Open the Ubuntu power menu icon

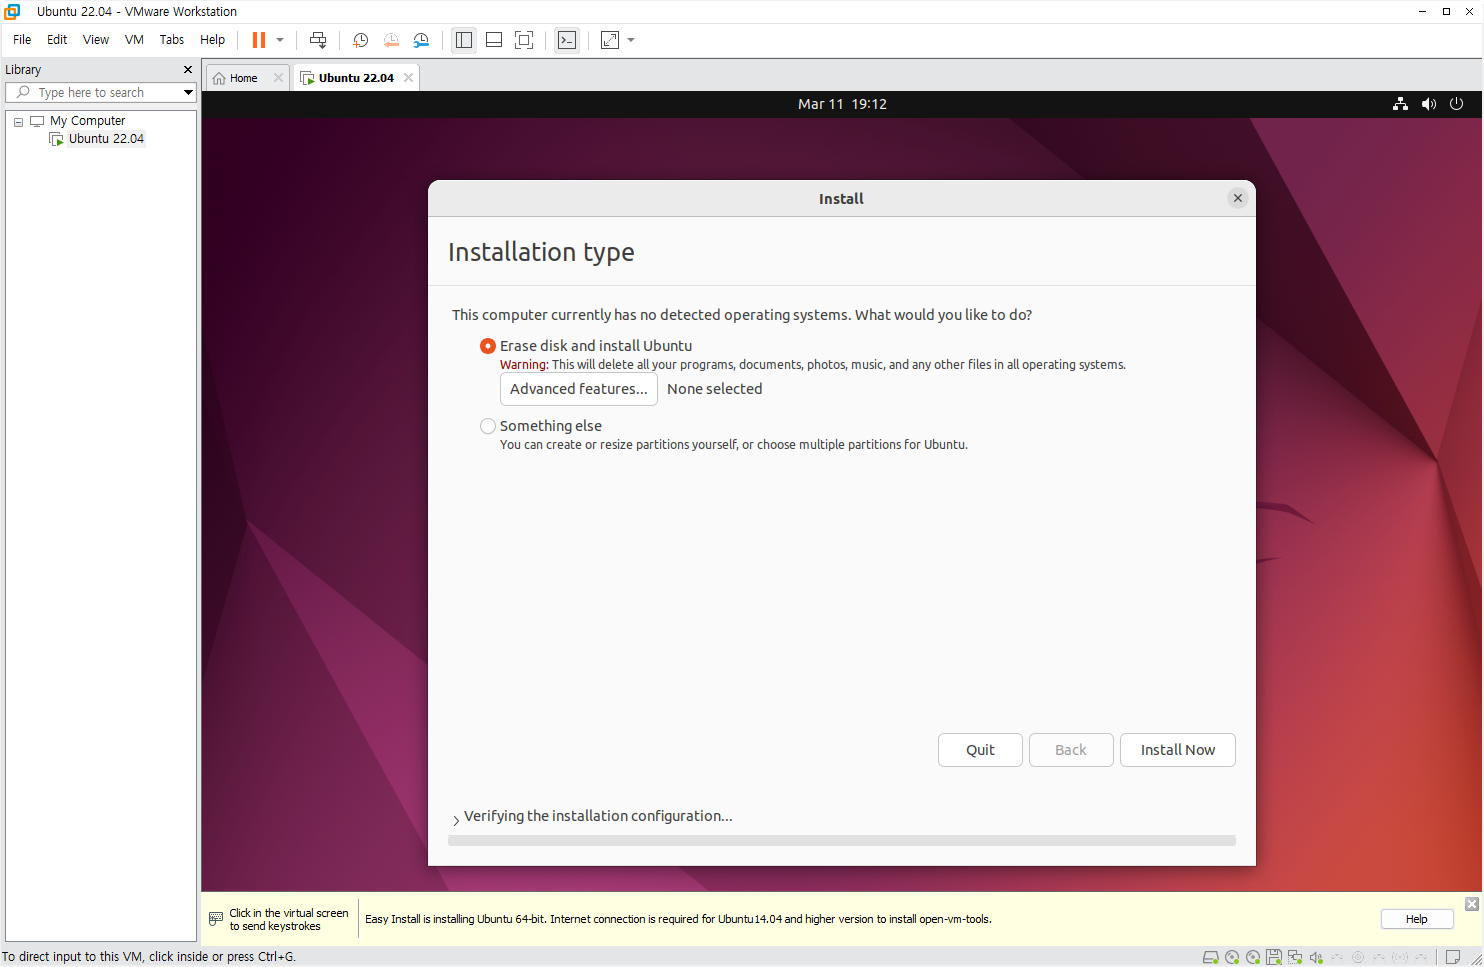coord(1456,104)
